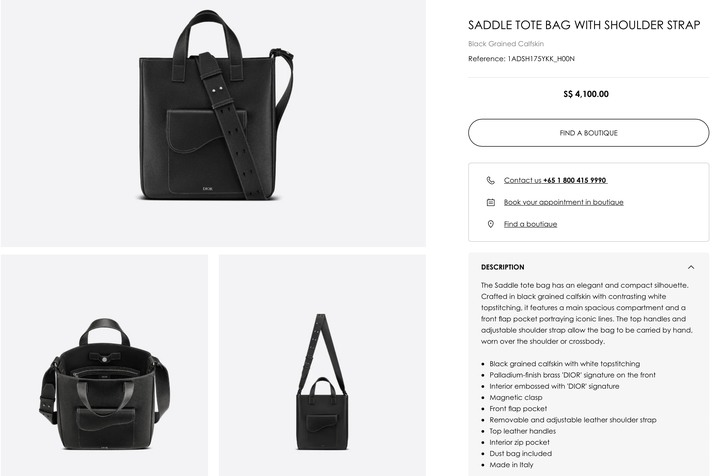Screen dimensions: 720x476
Task: Click the S$ 4,100.00 price
Action: [x=586, y=94]
